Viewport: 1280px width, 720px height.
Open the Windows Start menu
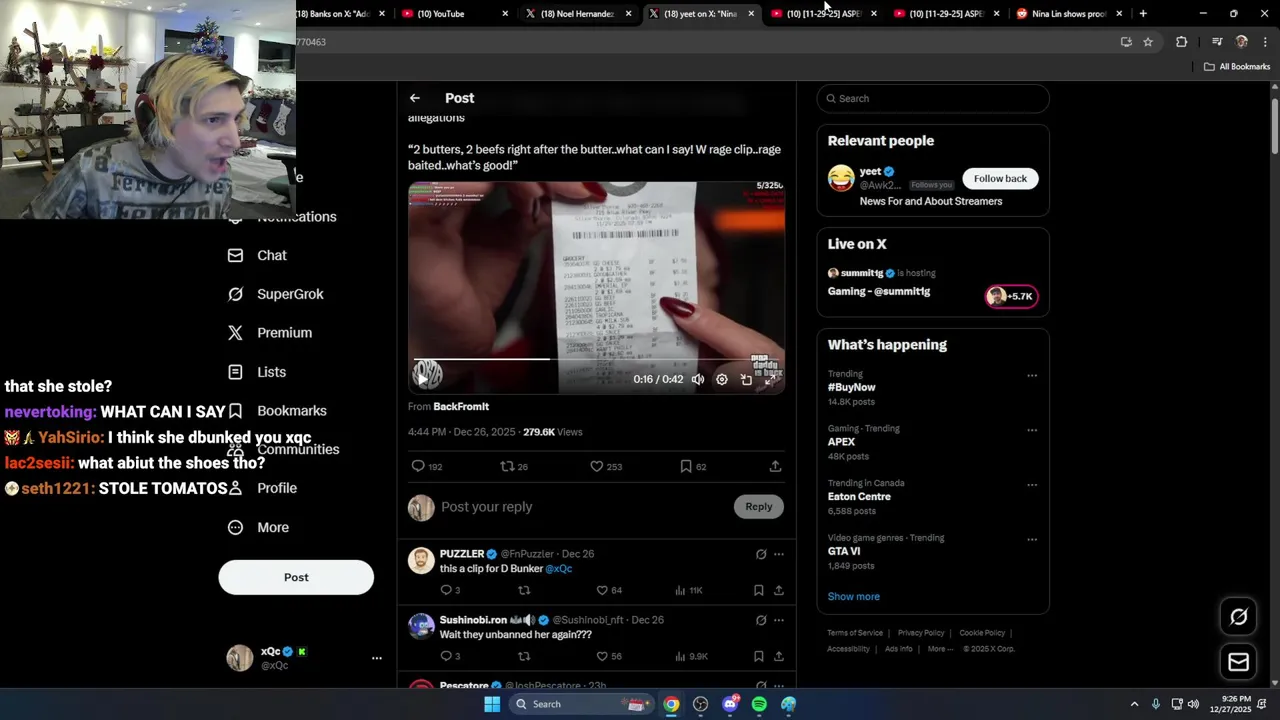point(492,704)
